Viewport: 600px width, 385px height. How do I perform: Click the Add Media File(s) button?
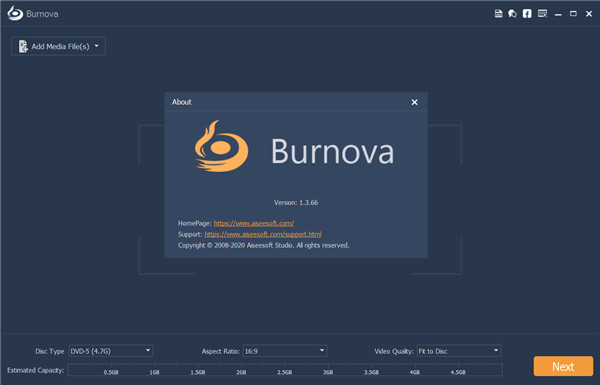pos(58,46)
